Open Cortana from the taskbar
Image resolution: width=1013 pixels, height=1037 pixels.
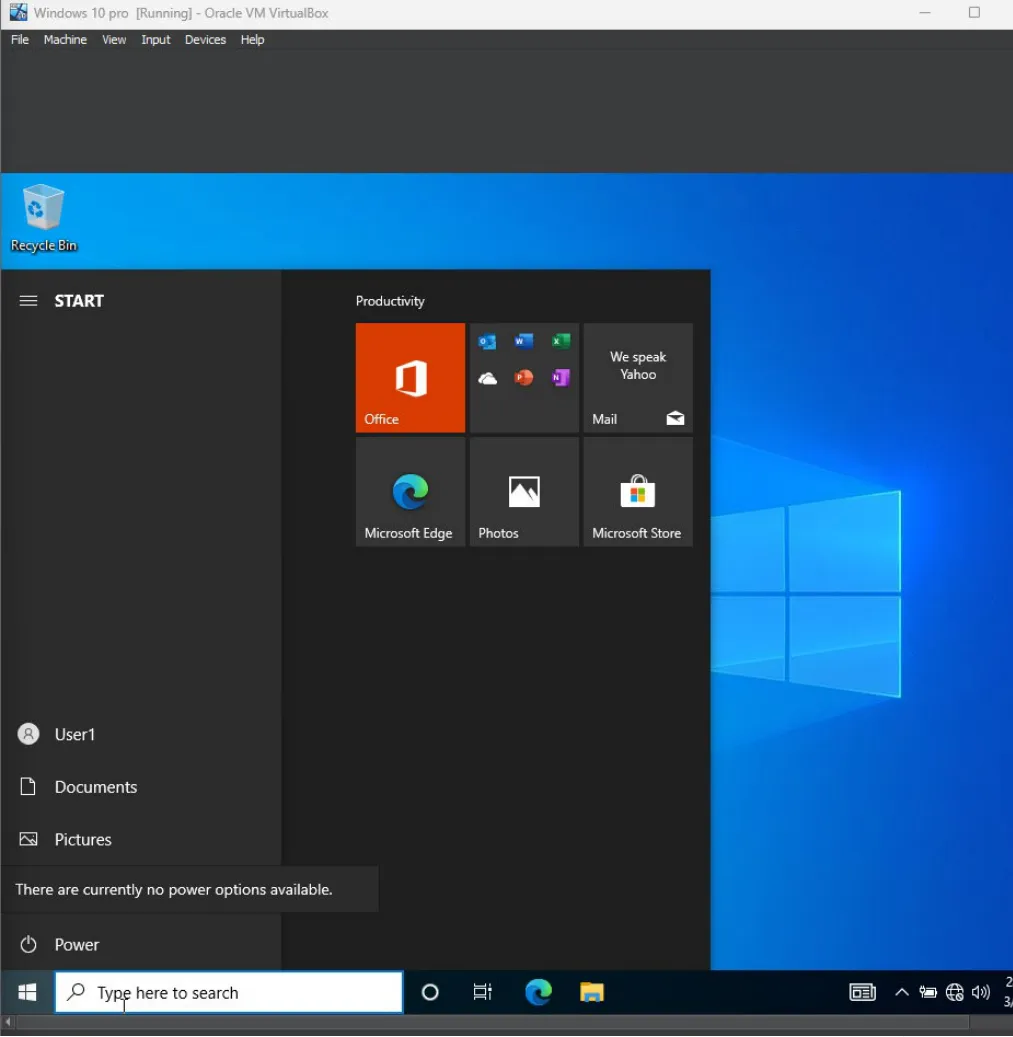coord(430,992)
